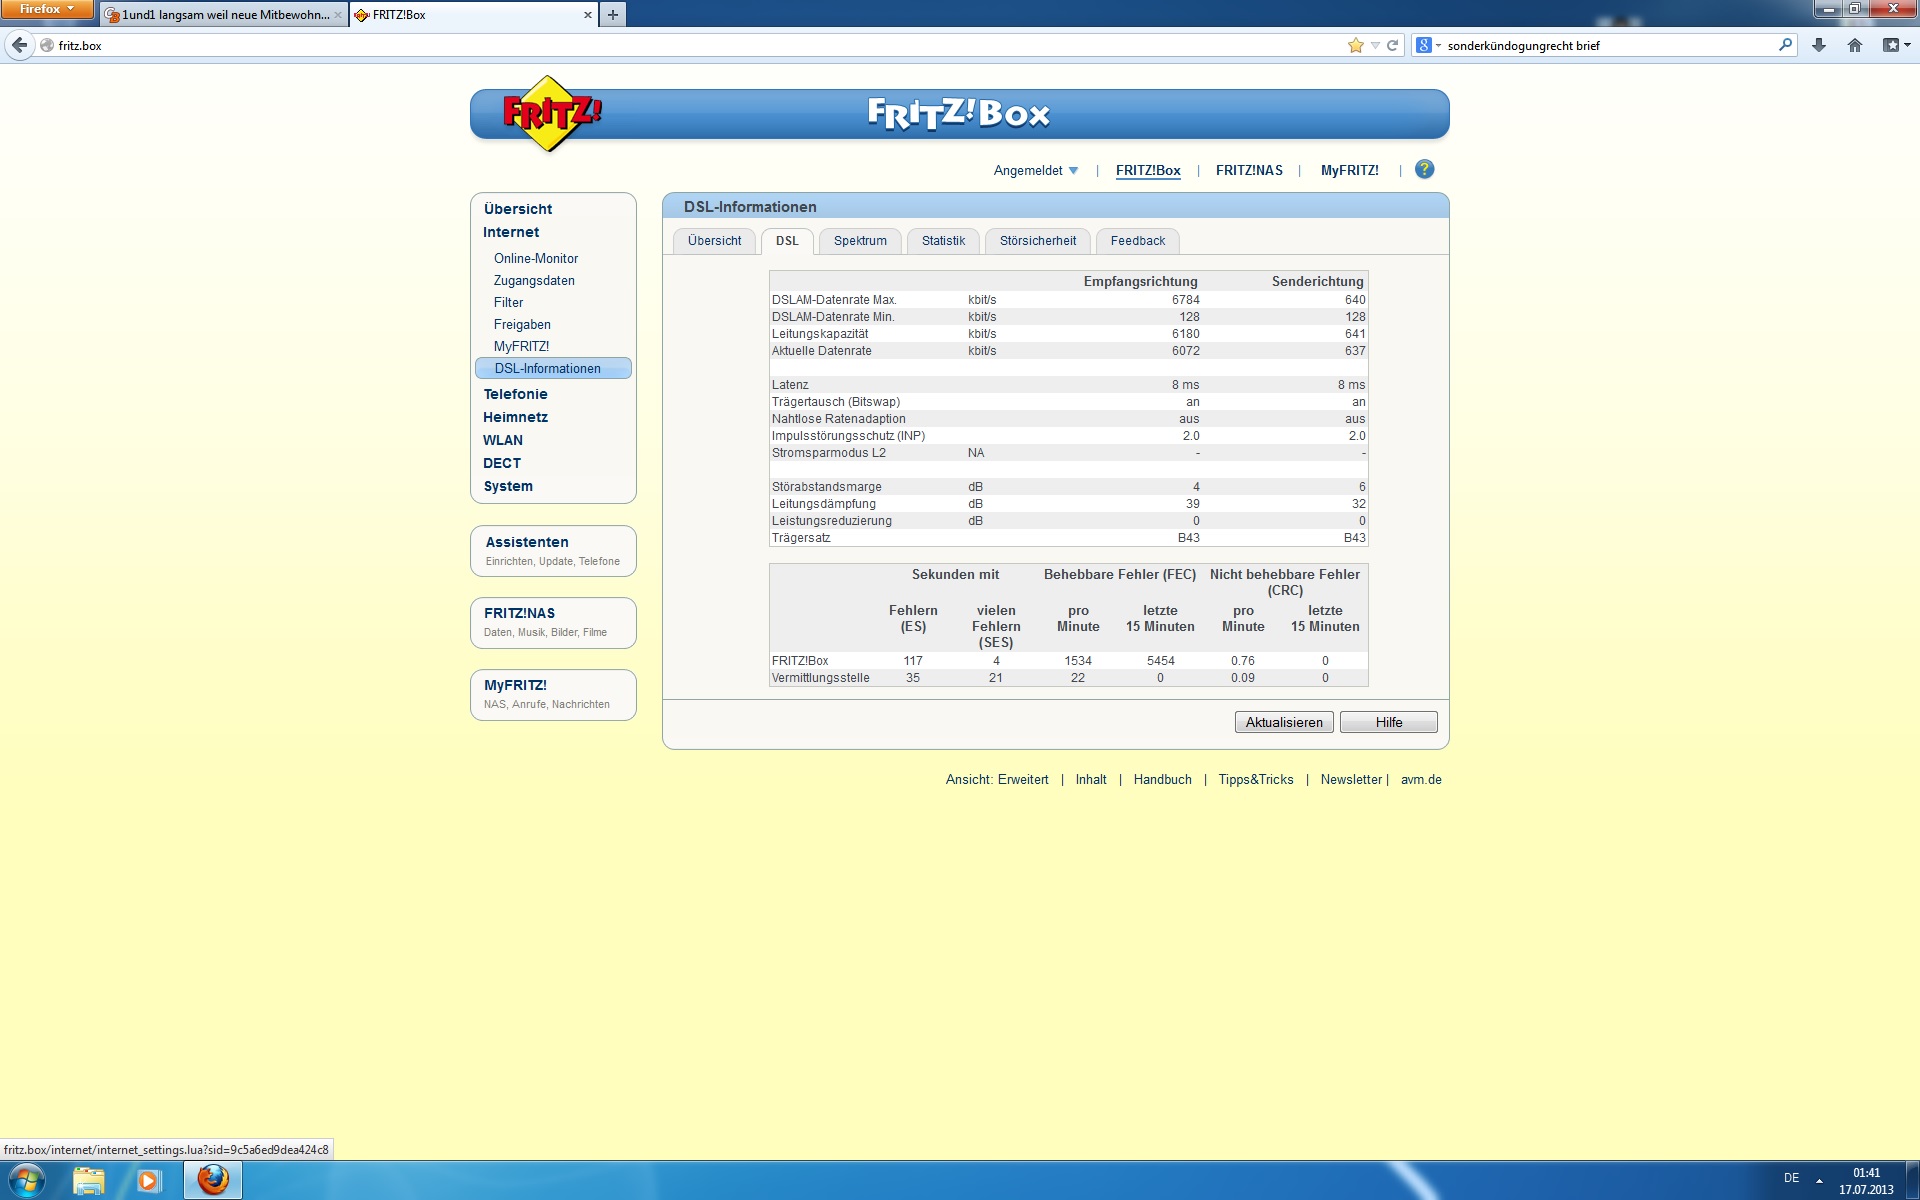1920x1200 pixels.
Task: Open the Windows Start menu orb
Action: 27,1181
